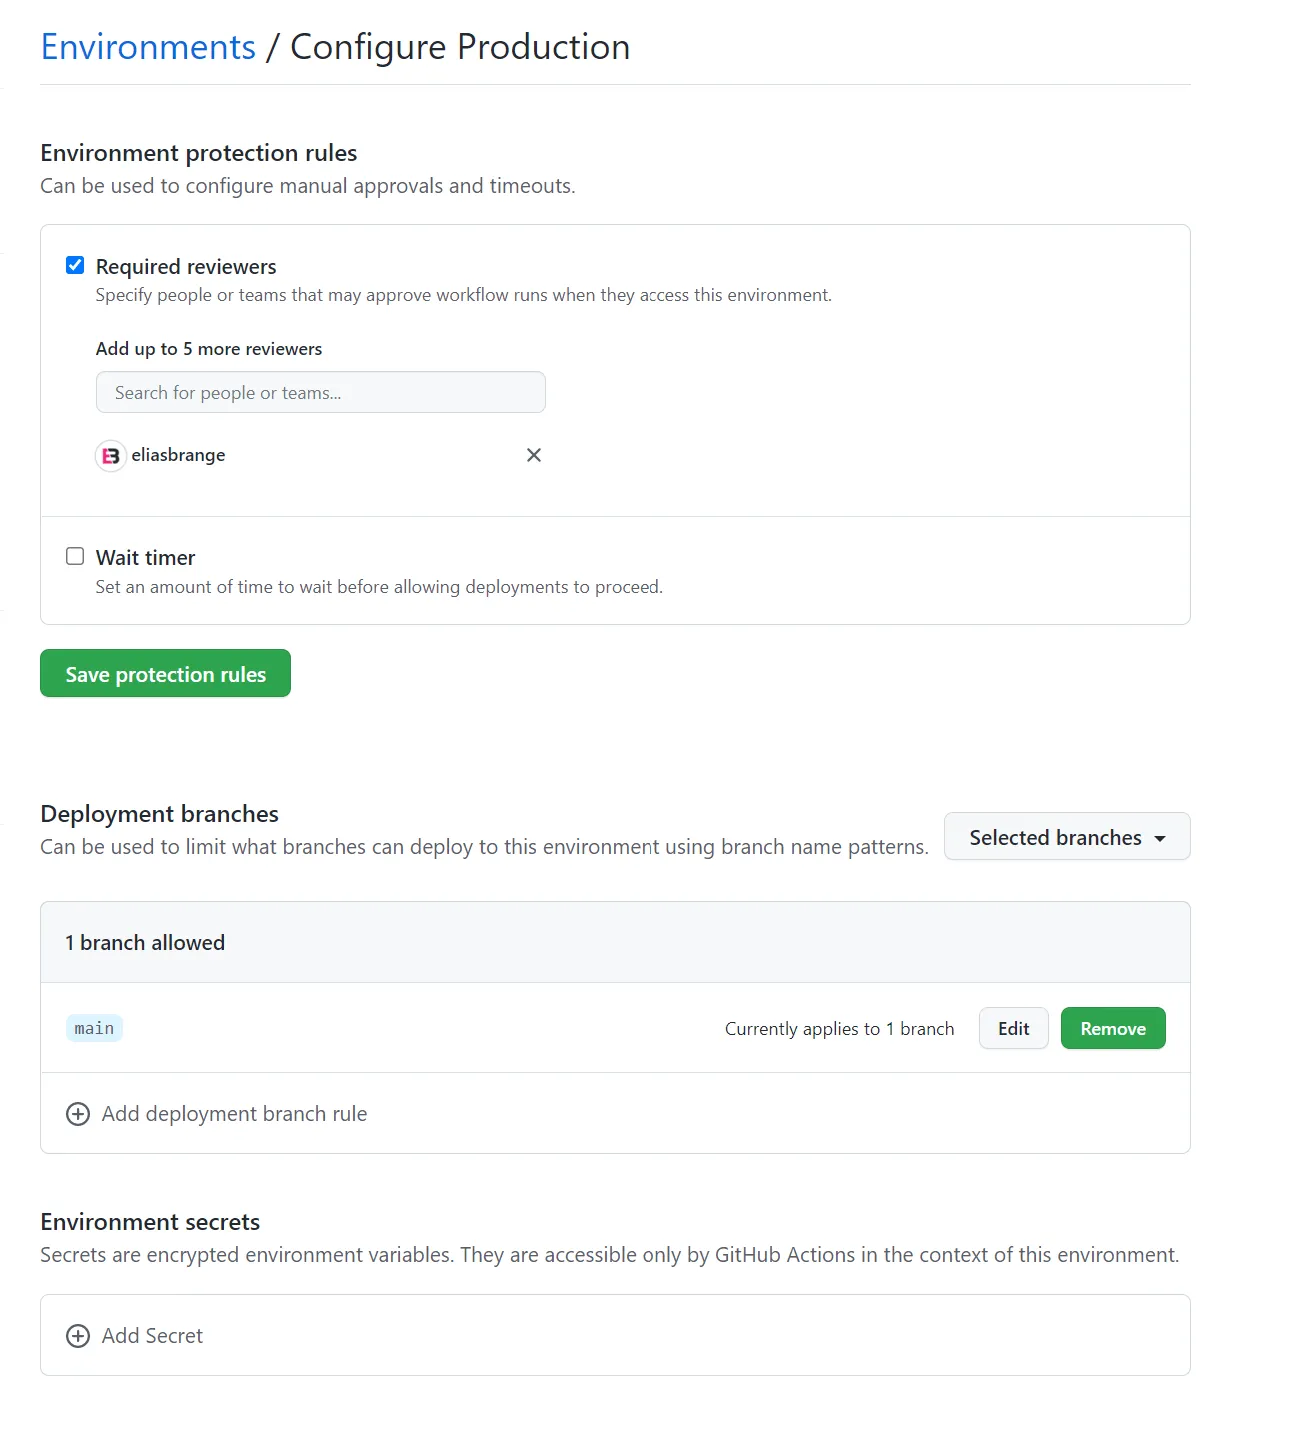Click Add Secret
The width and height of the screenshot is (1305, 1449).
click(152, 1335)
